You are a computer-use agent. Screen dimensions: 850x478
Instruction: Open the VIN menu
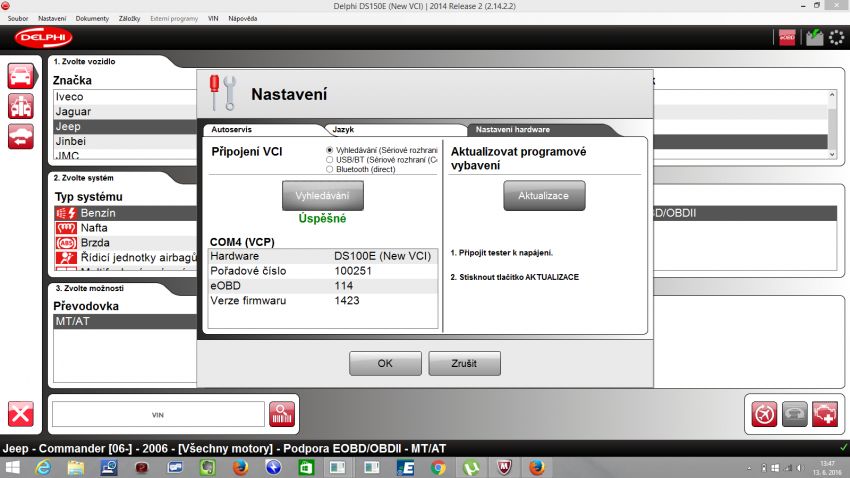(213, 18)
